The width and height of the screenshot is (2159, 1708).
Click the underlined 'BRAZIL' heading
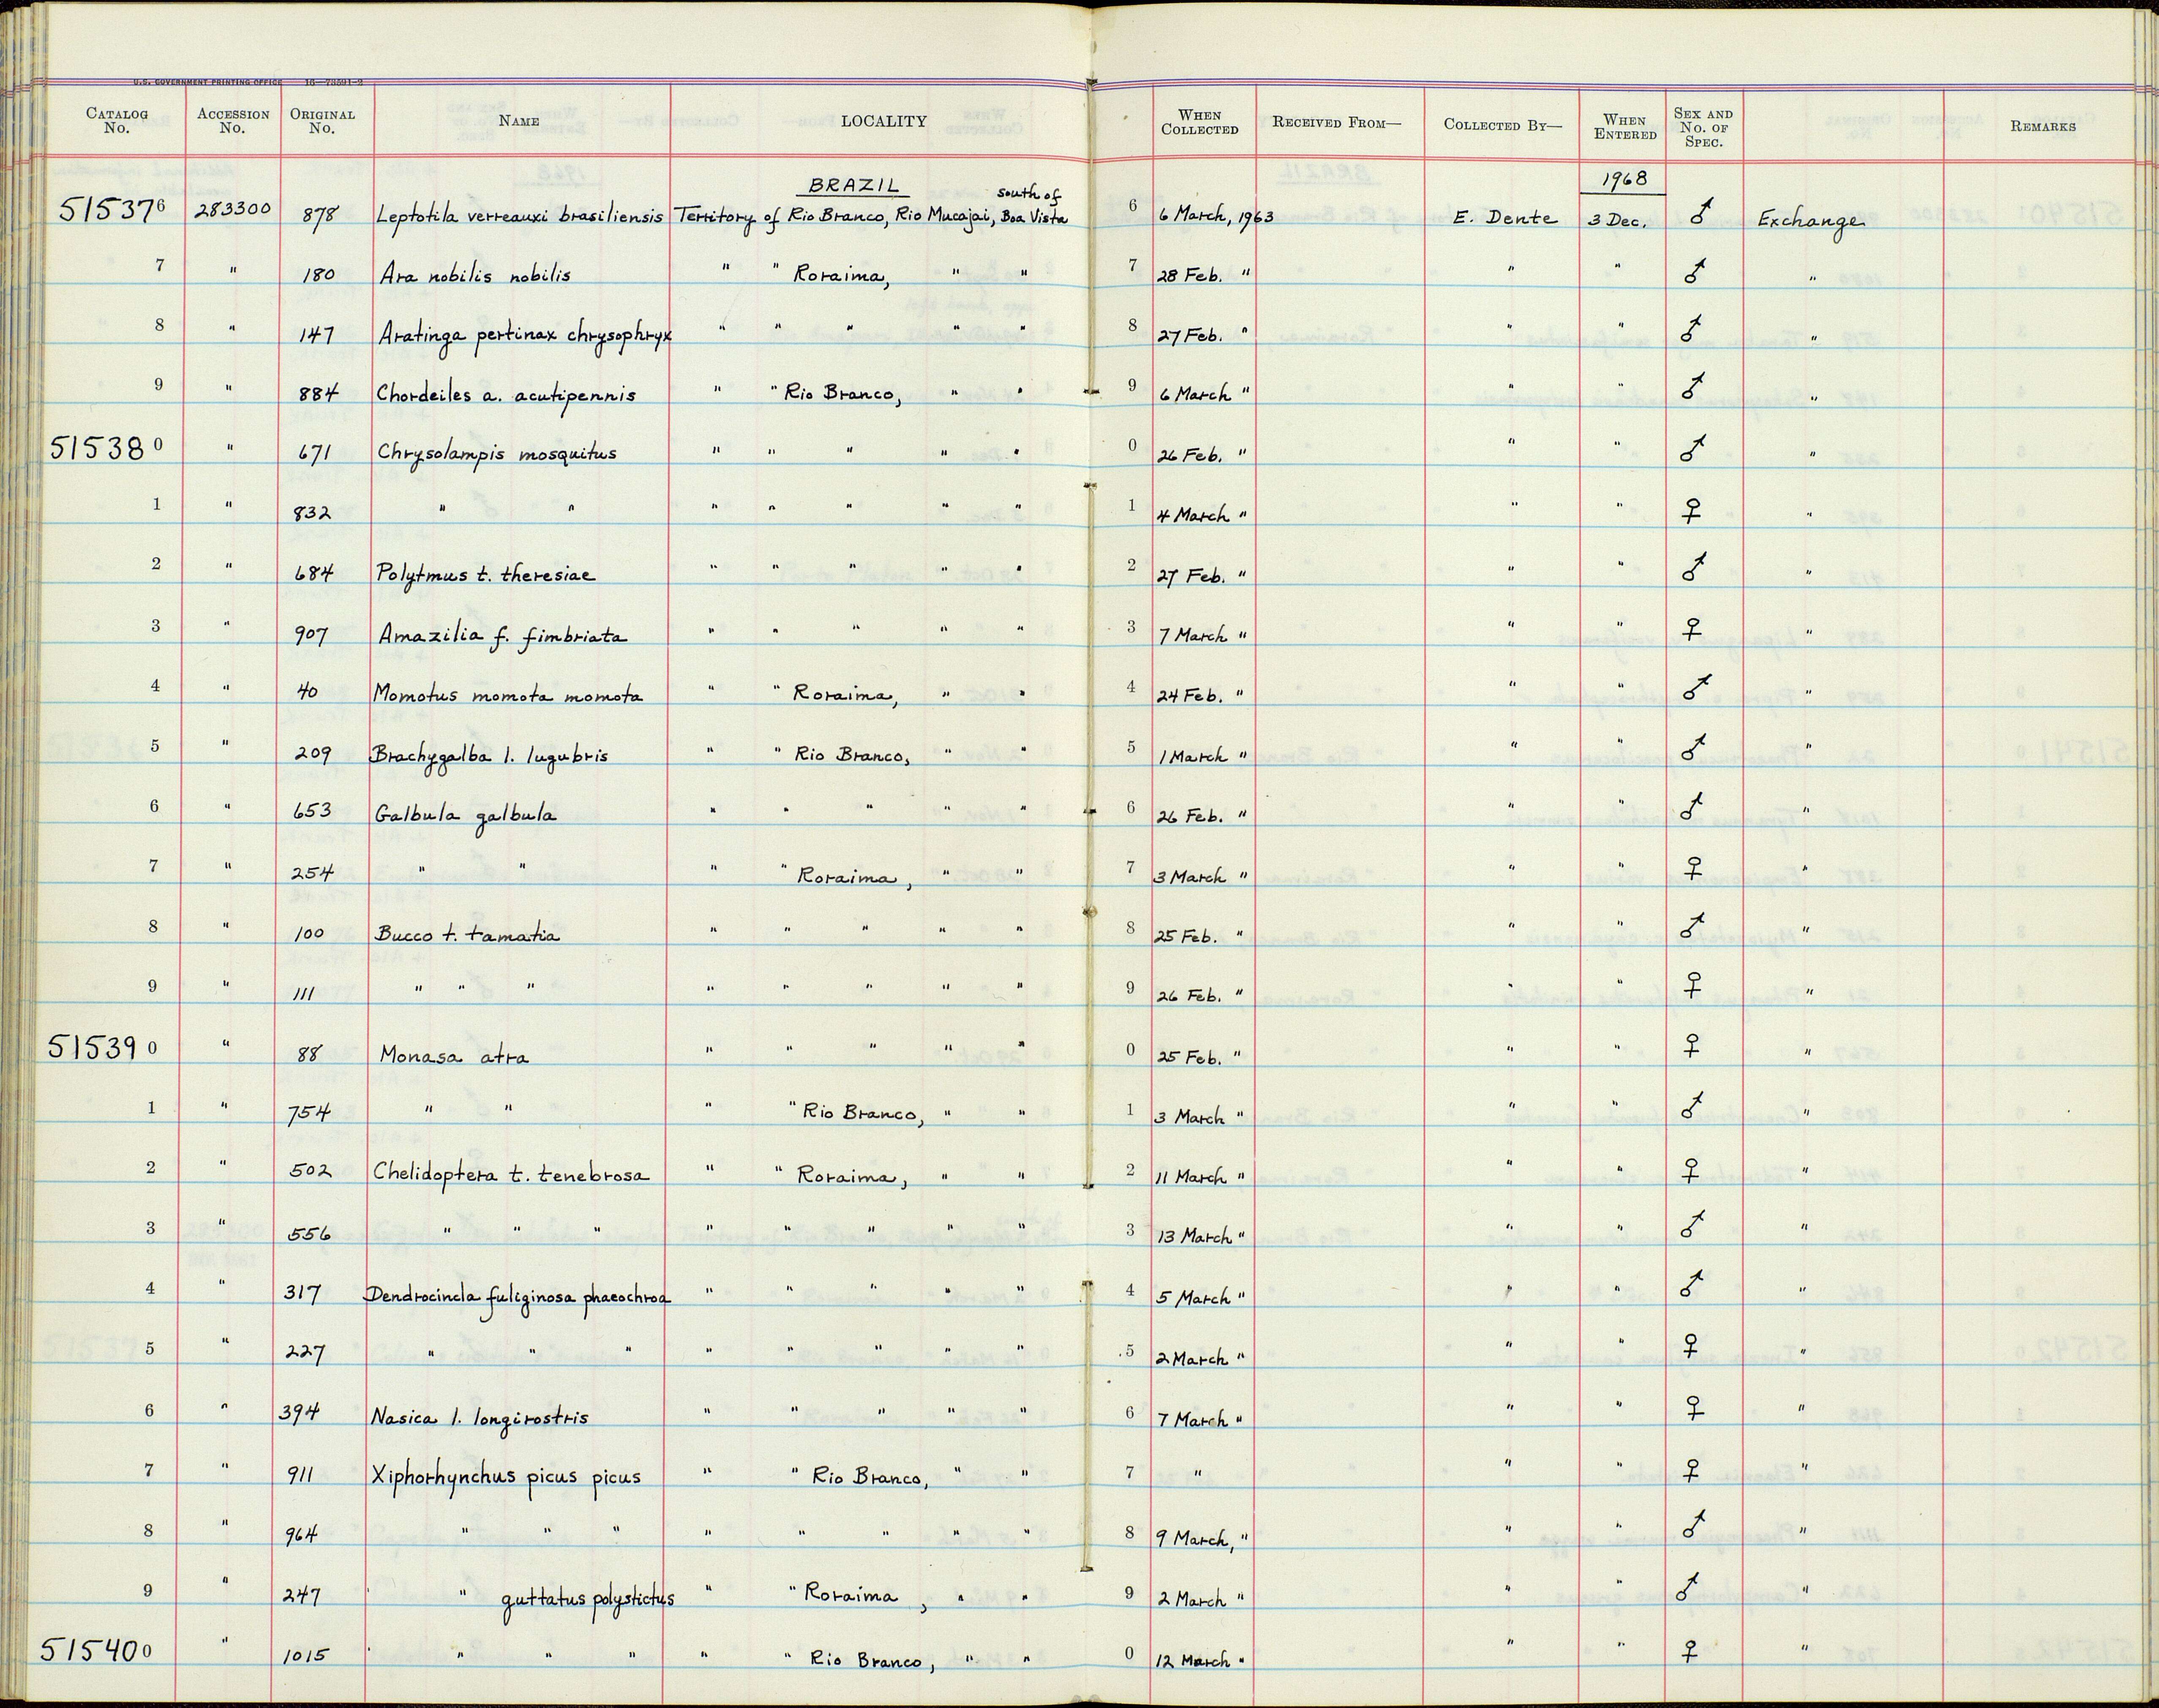click(853, 186)
